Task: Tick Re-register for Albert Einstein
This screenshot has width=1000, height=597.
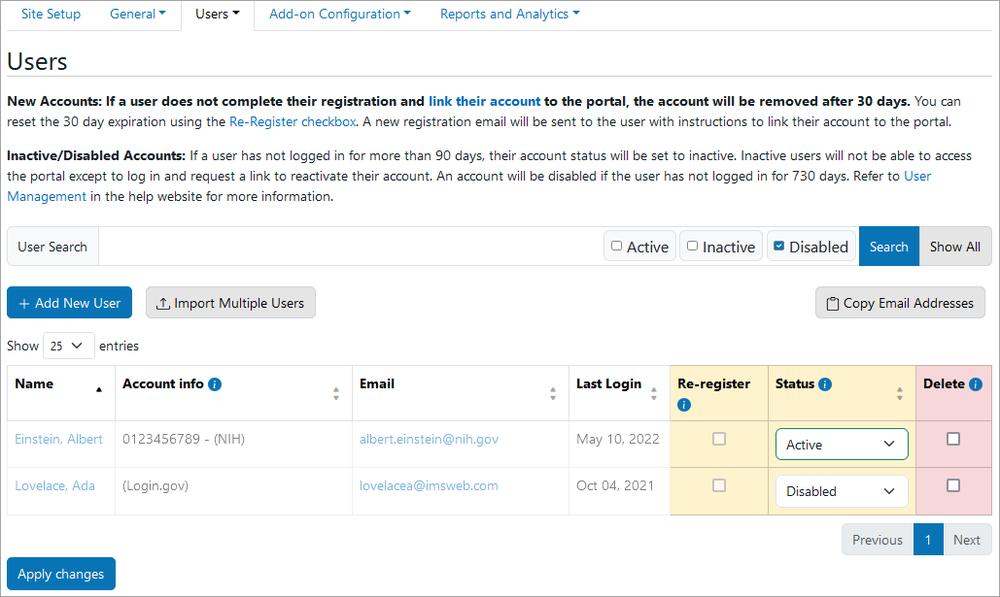Action: (719, 439)
